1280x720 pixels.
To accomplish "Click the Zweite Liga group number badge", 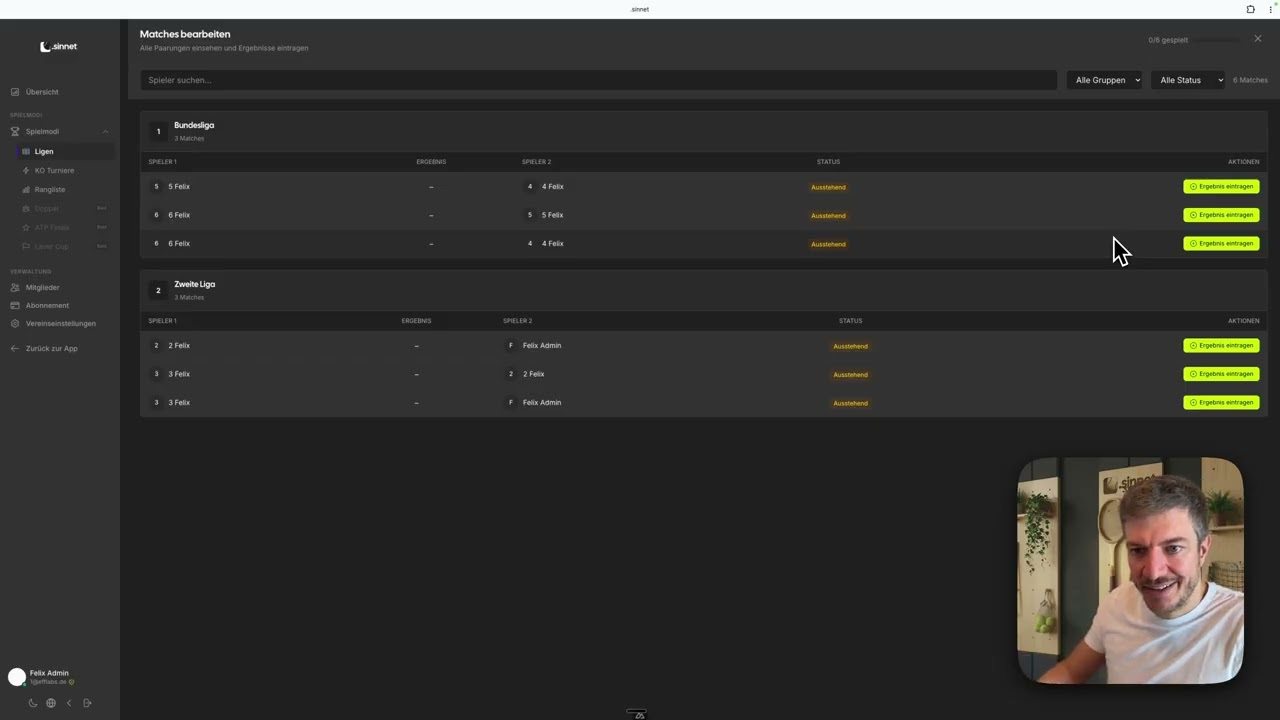I will click(x=158, y=290).
